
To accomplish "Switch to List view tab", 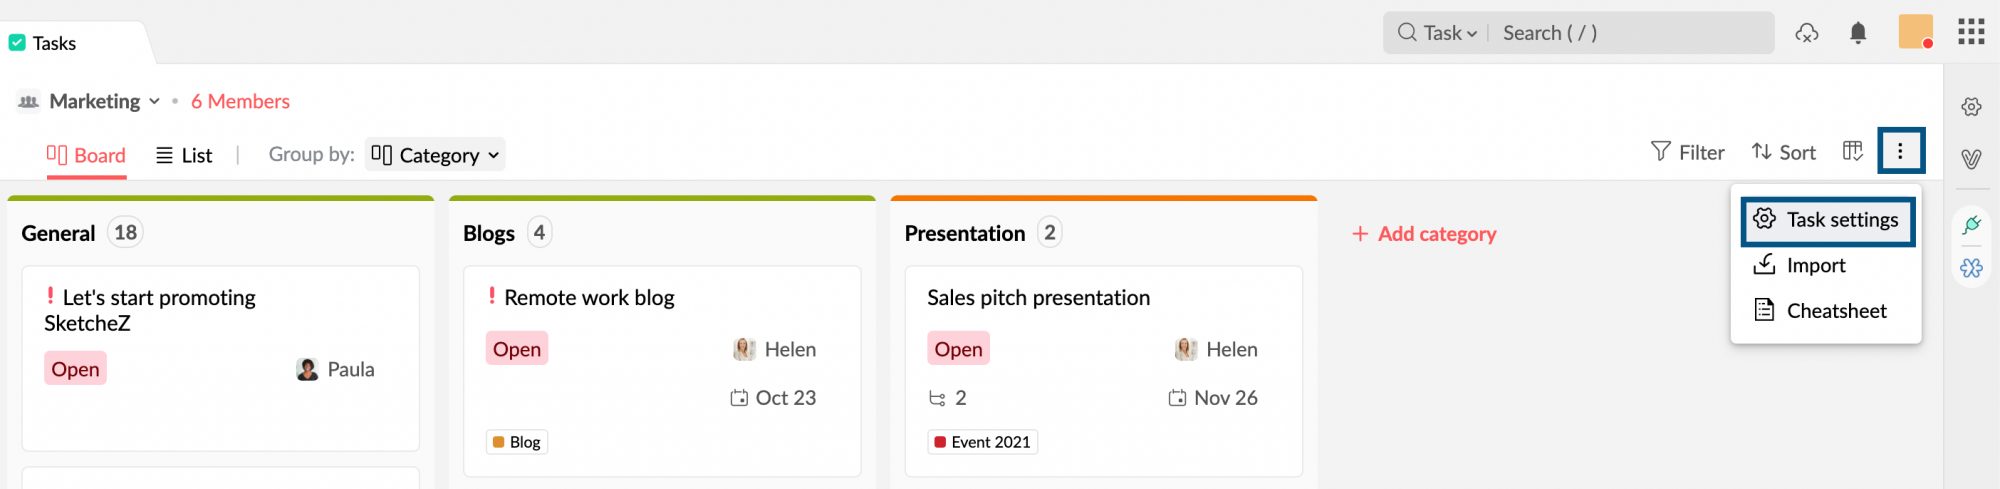I will (x=185, y=155).
